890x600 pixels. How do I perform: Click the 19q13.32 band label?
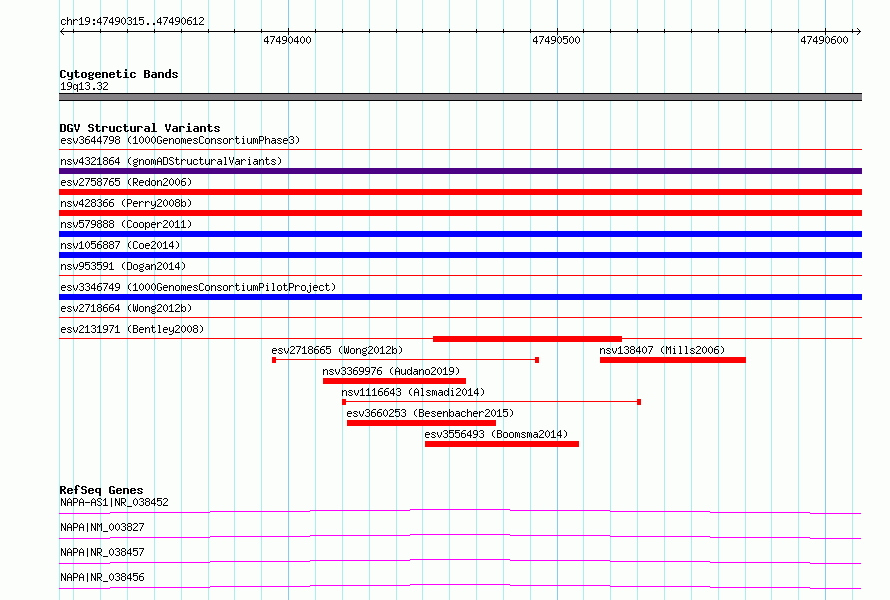[84, 86]
